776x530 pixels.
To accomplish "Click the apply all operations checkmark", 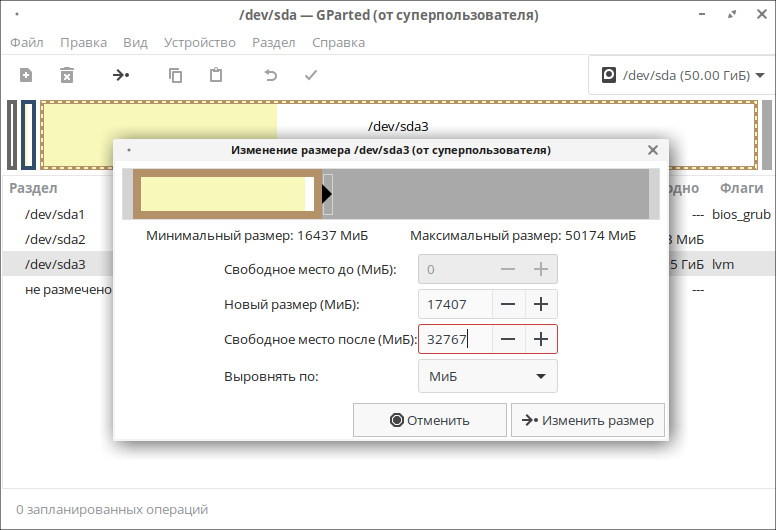I will 311,75.
